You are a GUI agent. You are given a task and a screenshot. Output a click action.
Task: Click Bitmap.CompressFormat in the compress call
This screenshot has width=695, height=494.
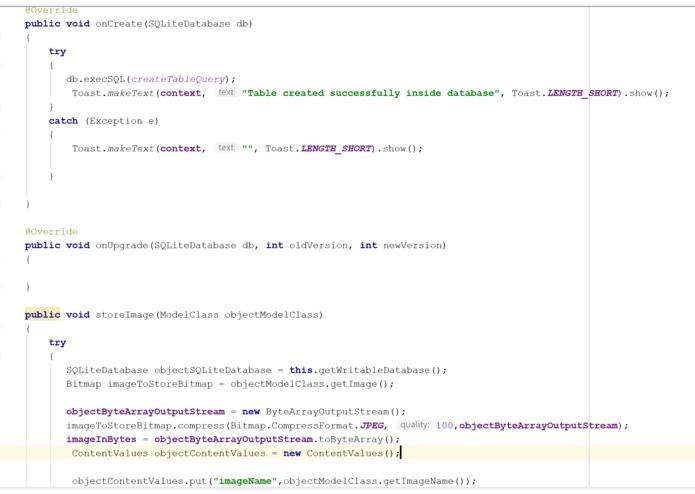pyautogui.click(x=292, y=425)
